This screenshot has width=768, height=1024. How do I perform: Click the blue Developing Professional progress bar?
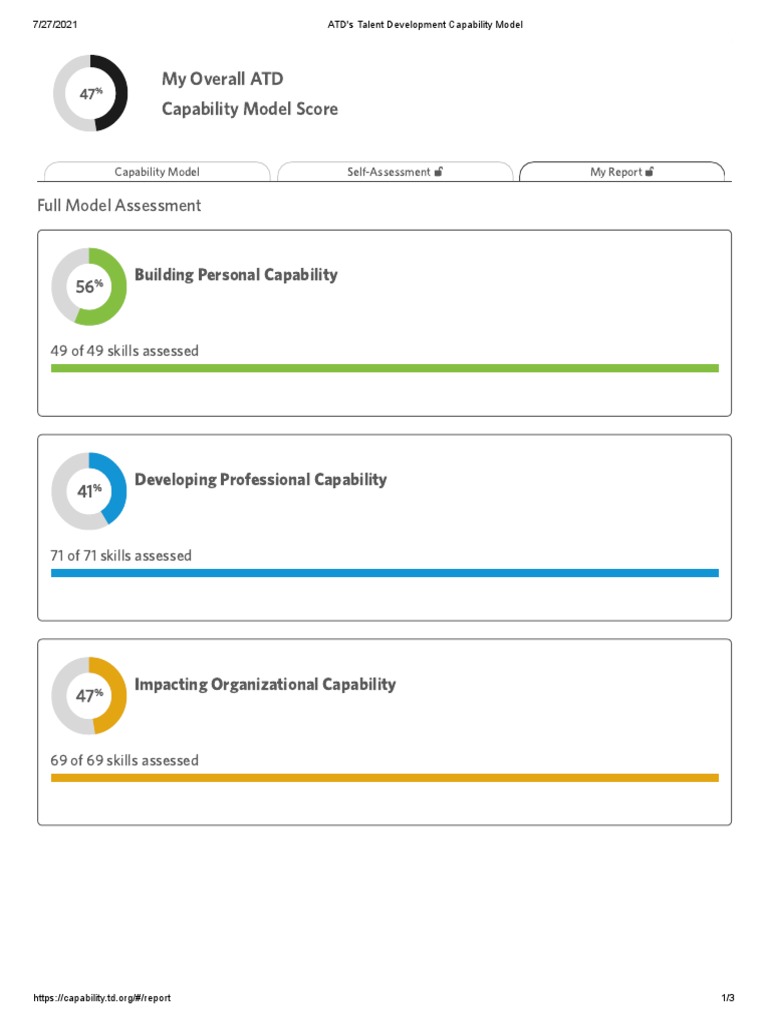[x=384, y=573]
